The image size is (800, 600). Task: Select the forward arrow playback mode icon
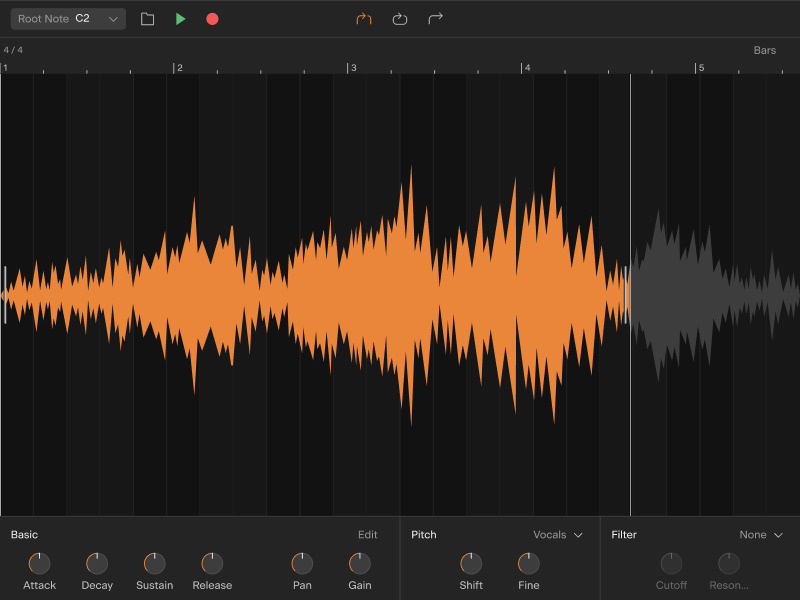[435, 19]
